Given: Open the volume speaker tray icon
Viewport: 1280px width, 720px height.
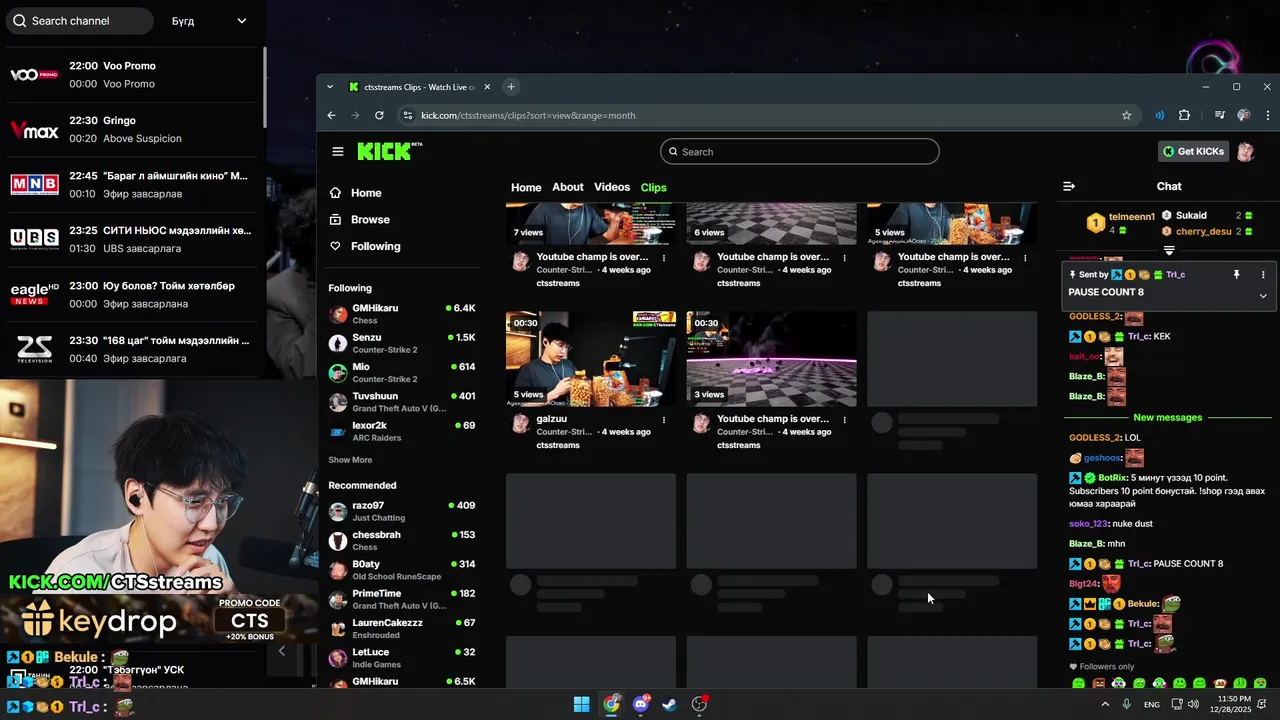Looking at the screenshot, I should 1193,704.
